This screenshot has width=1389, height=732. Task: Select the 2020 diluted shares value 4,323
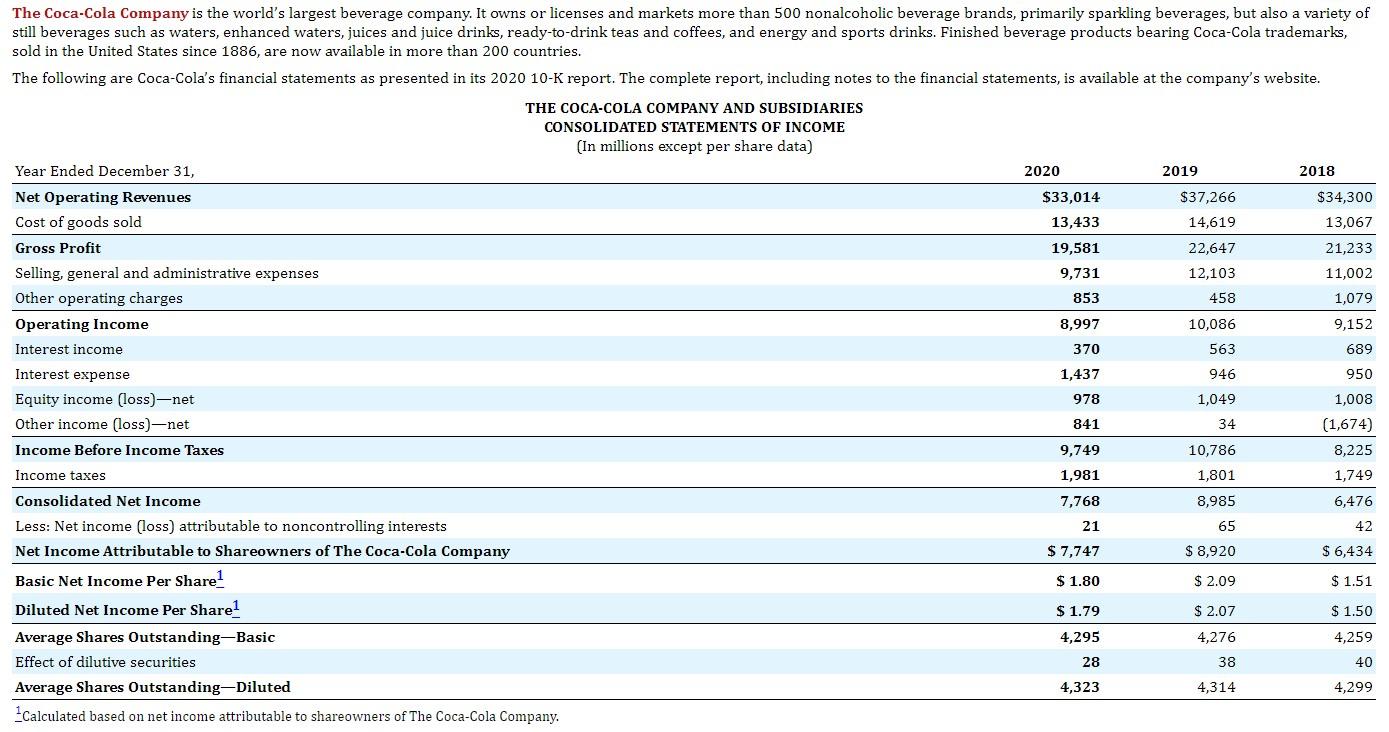click(x=1080, y=687)
